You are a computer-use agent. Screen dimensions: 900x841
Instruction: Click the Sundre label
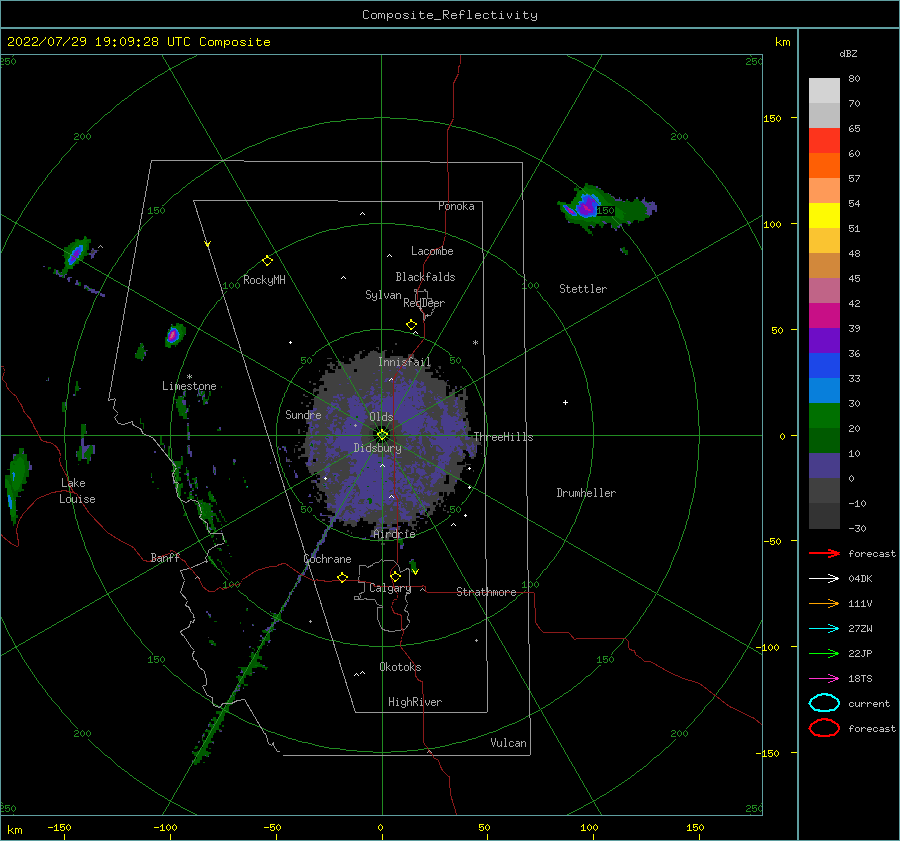point(303,414)
